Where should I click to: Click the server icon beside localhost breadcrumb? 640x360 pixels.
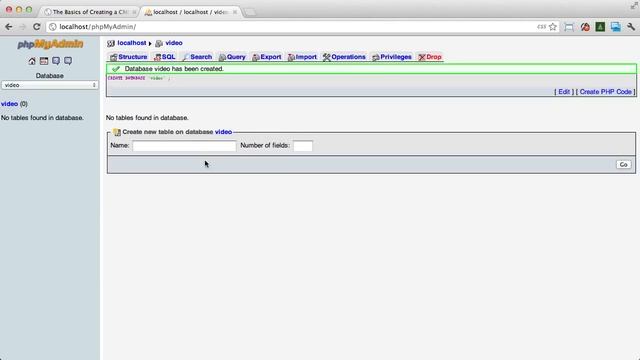[111, 43]
